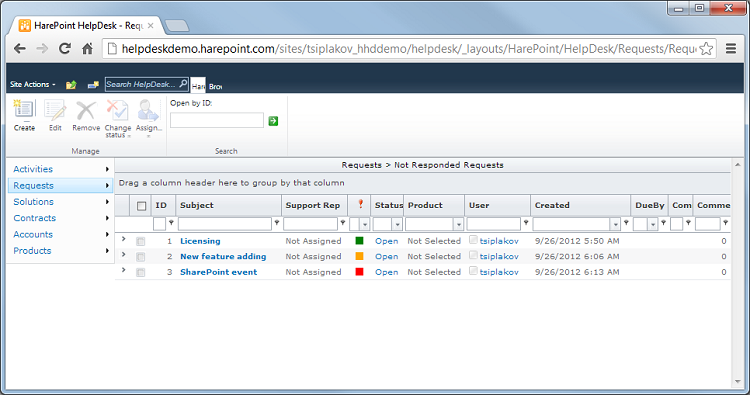Click the green go arrow beside Open by ID
This screenshot has height=395, width=750.
click(273, 121)
